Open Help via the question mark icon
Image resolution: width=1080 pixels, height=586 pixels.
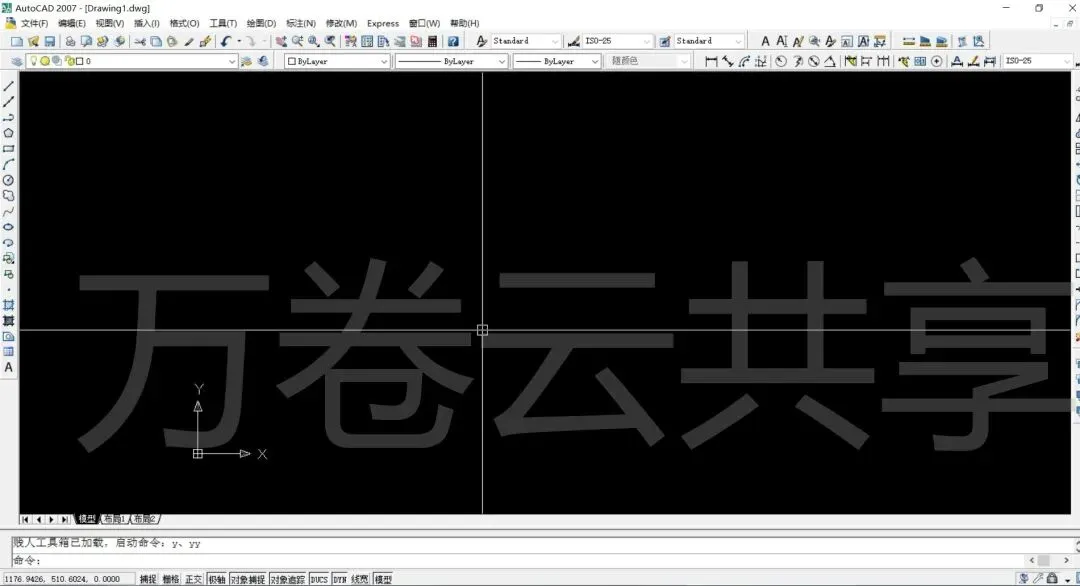click(x=453, y=41)
